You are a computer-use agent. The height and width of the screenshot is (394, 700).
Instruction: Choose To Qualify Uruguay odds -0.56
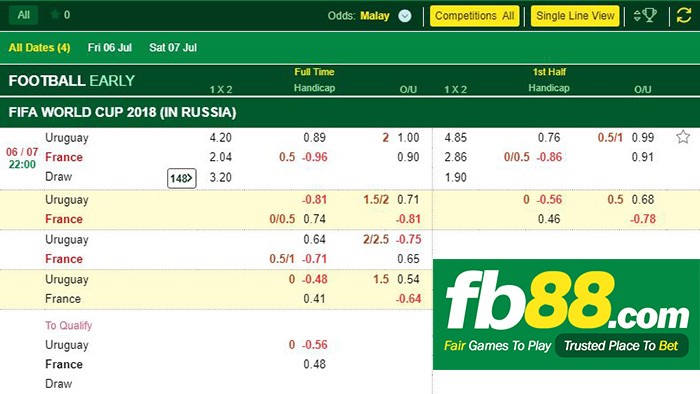click(x=315, y=344)
